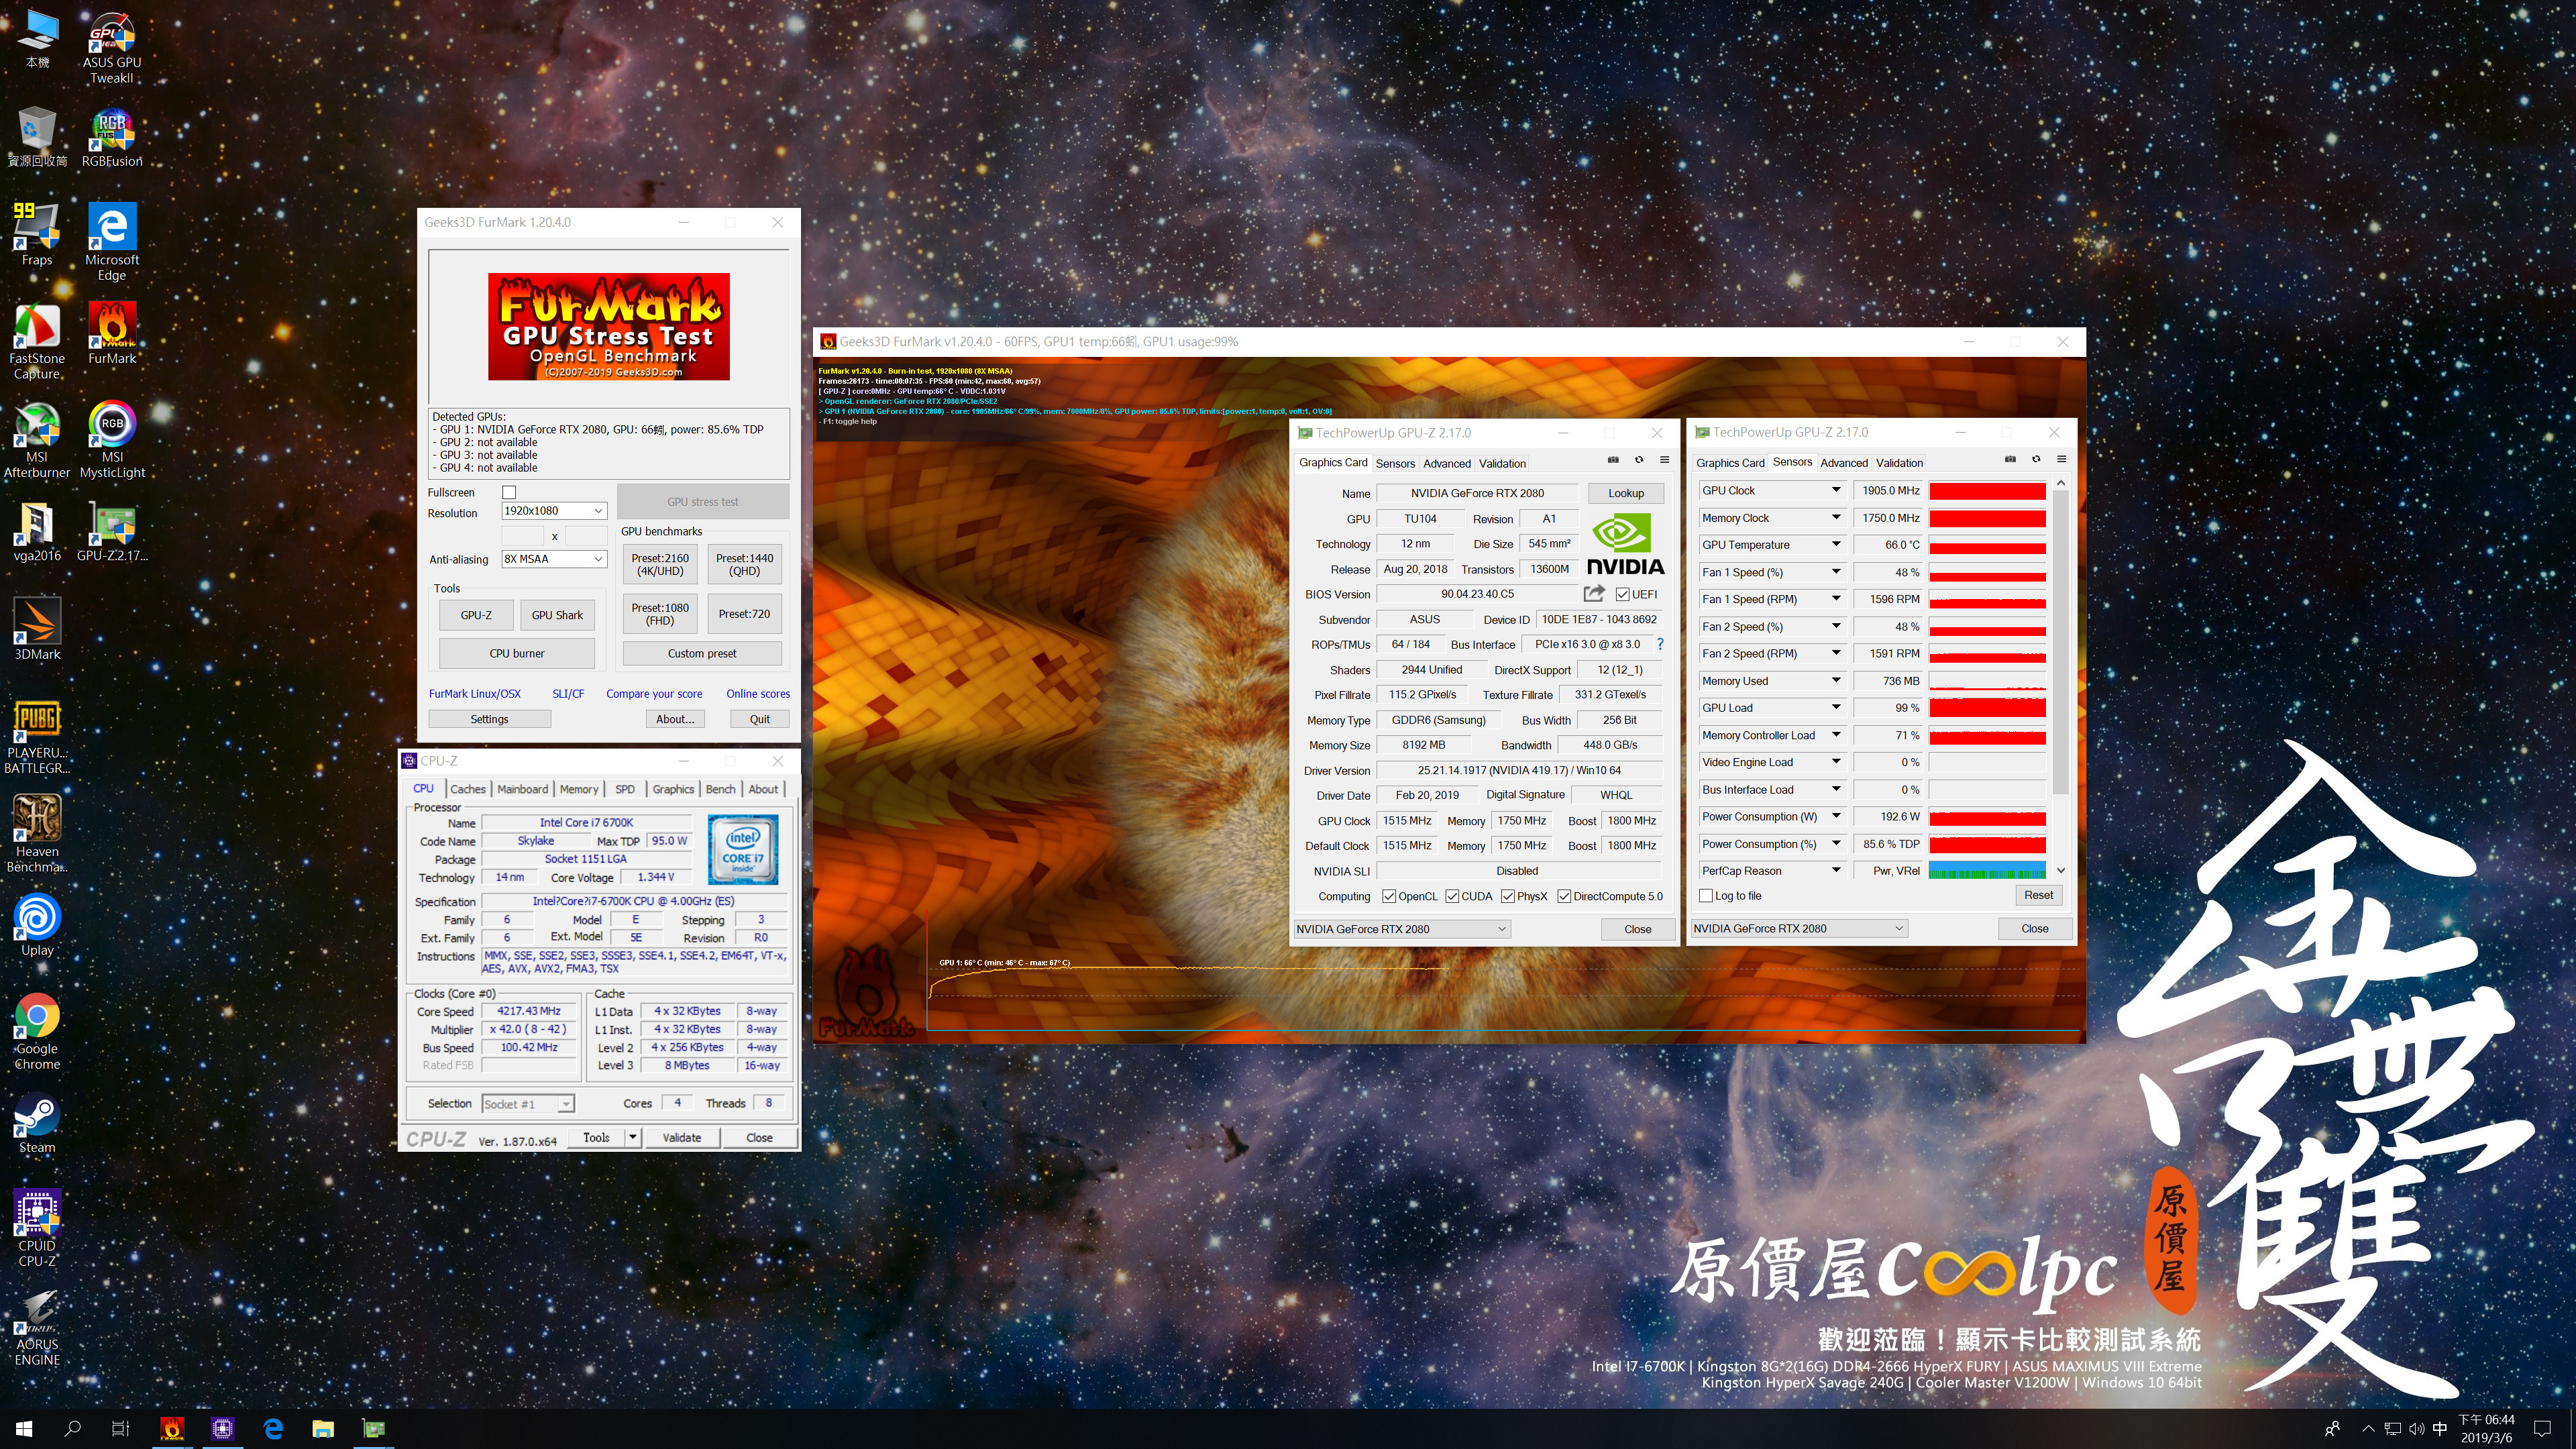Open GPU selector dropdown in GPU-Z Graphics Card window
Image resolution: width=2576 pixels, height=1449 pixels.
pos(1401,929)
